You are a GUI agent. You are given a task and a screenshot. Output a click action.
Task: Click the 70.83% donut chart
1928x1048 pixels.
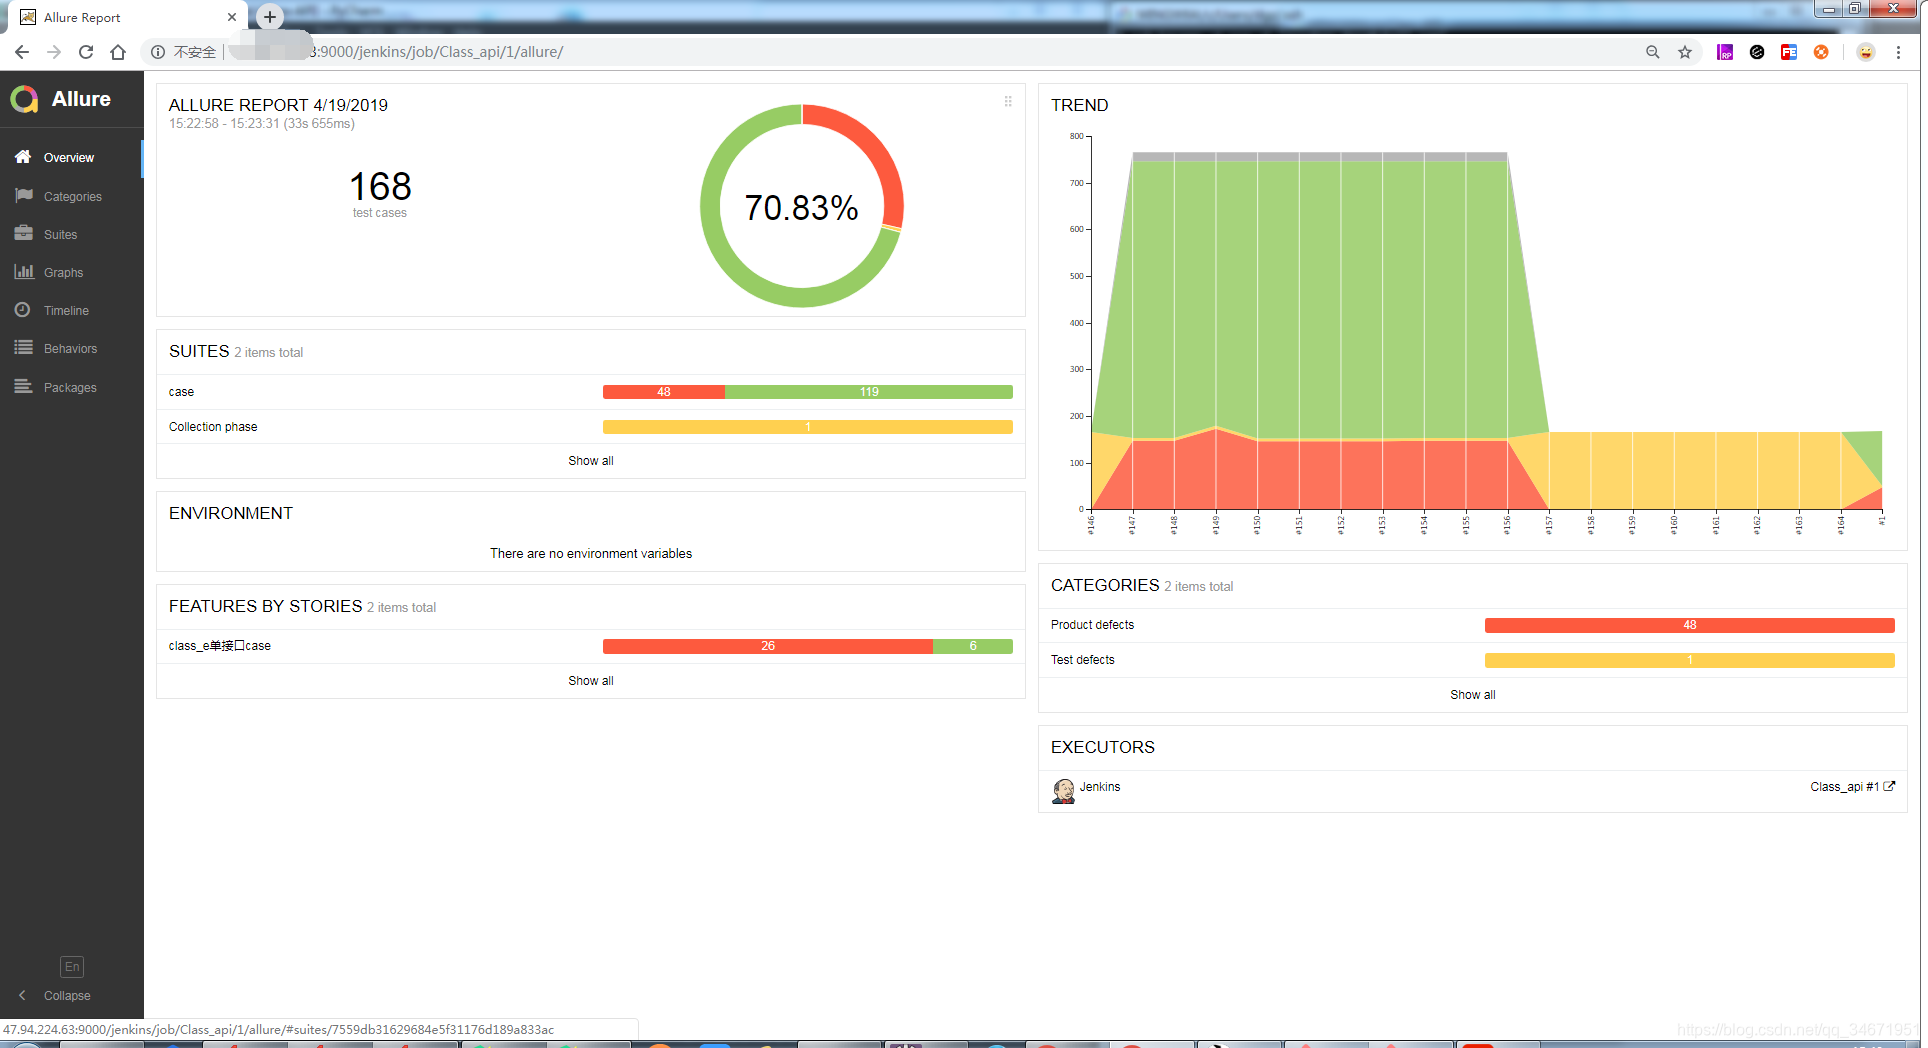coord(801,206)
